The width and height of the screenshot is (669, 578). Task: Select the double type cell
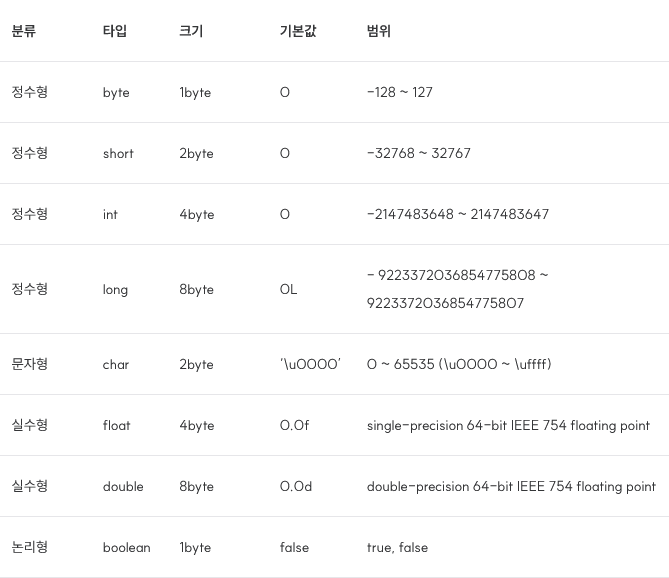pos(123,486)
